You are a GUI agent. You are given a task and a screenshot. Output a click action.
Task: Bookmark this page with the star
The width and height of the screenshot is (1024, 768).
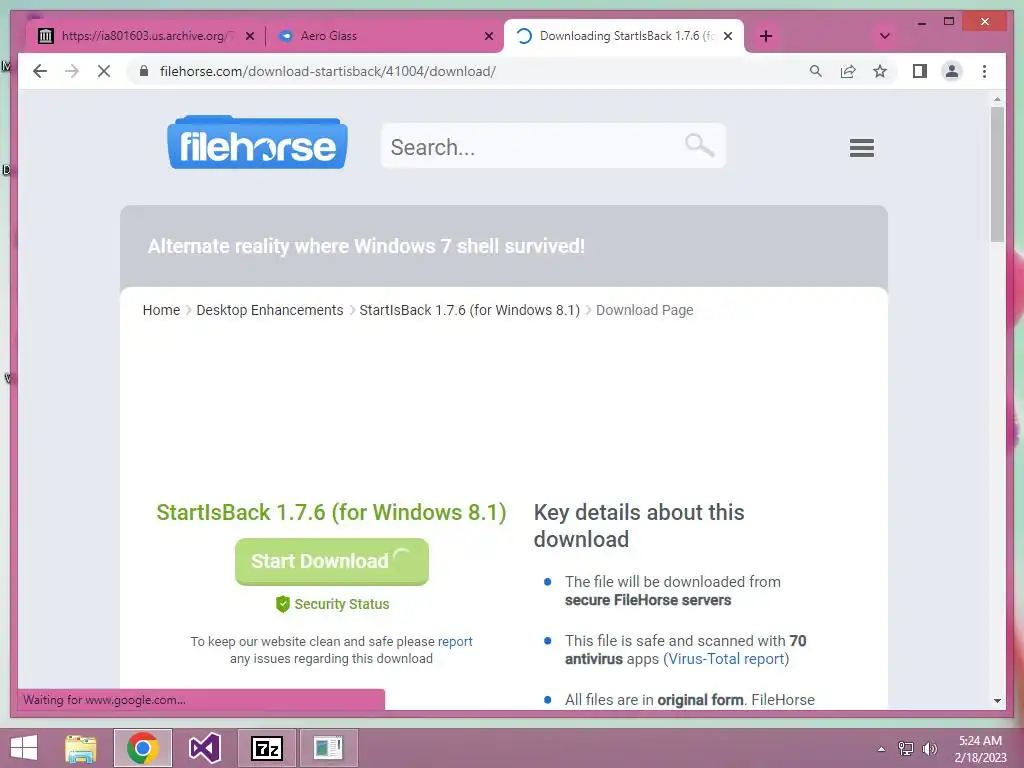pyautogui.click(x=880, y=71)
